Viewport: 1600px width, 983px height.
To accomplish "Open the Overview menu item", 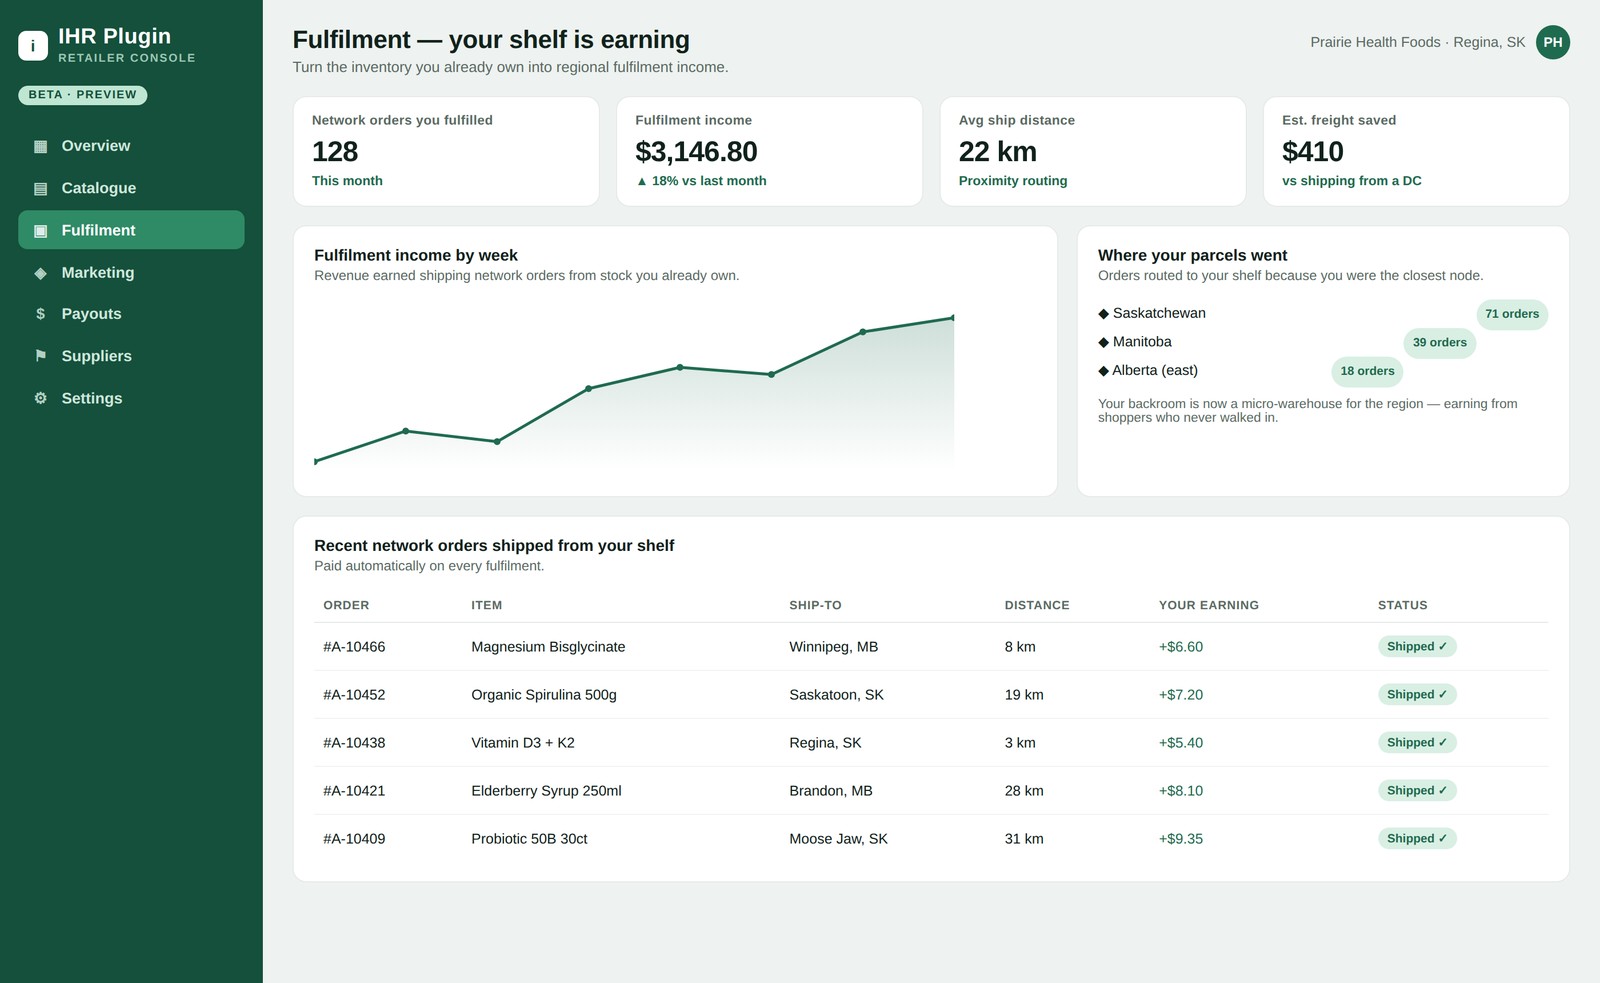I will [131, 146].
